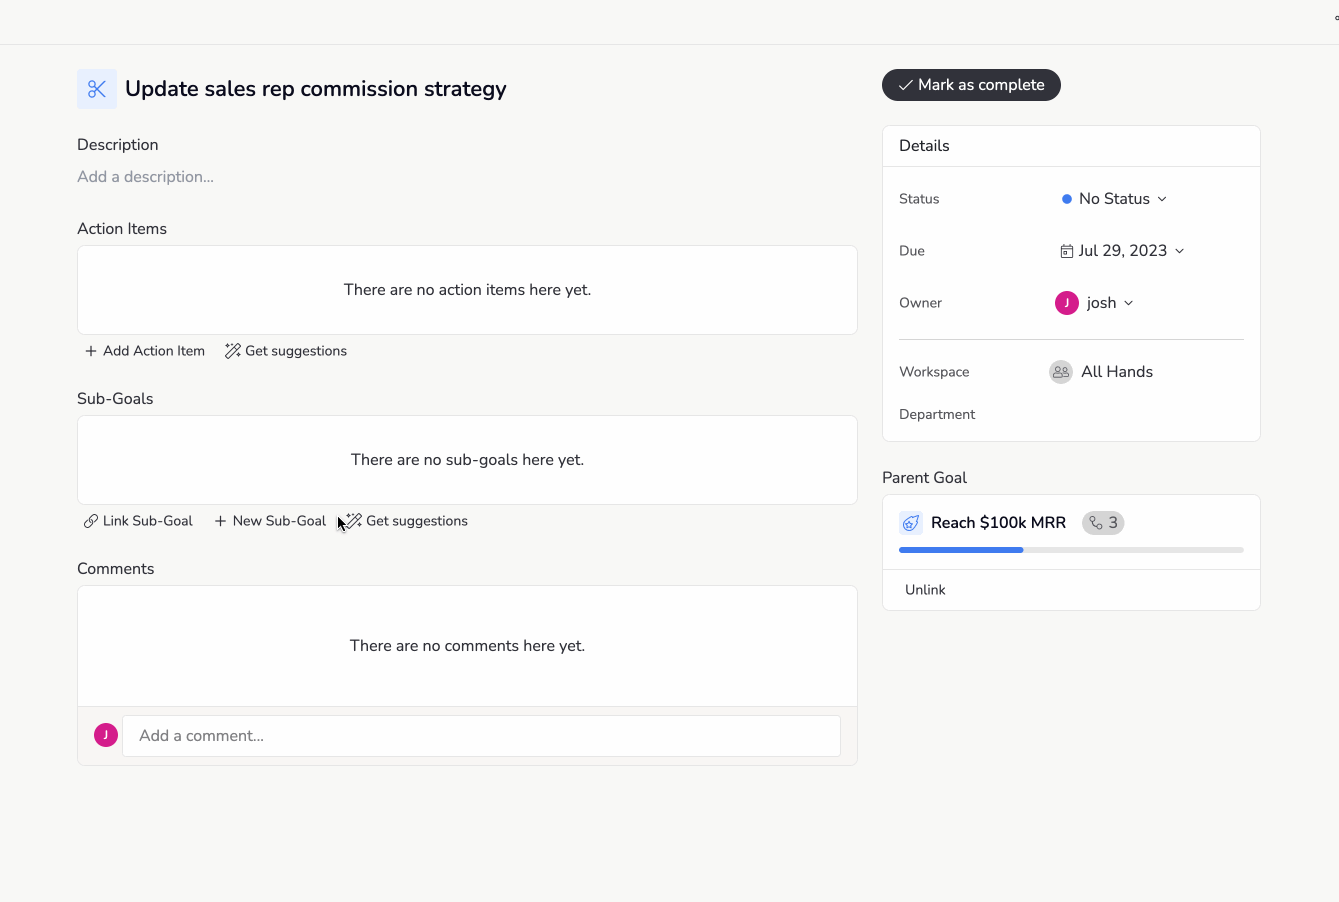Click the parent goal progress bar

click(1070, 550)
